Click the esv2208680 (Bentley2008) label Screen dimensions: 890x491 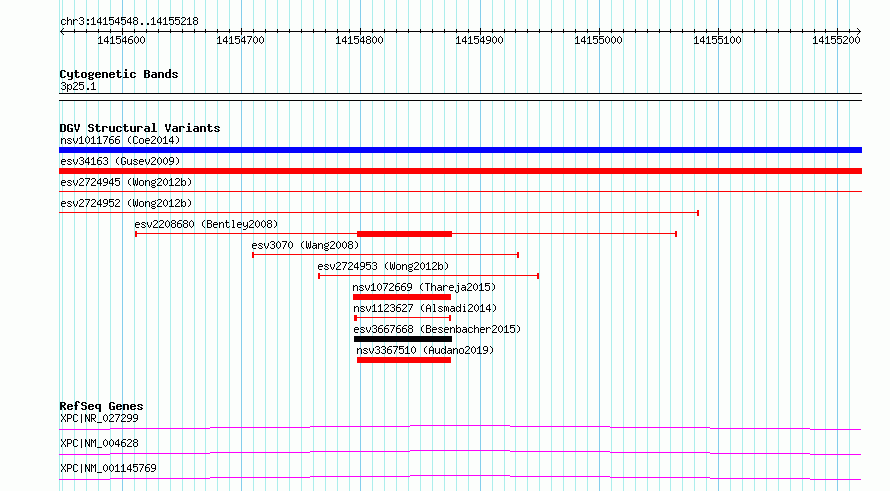click(206, 224)
